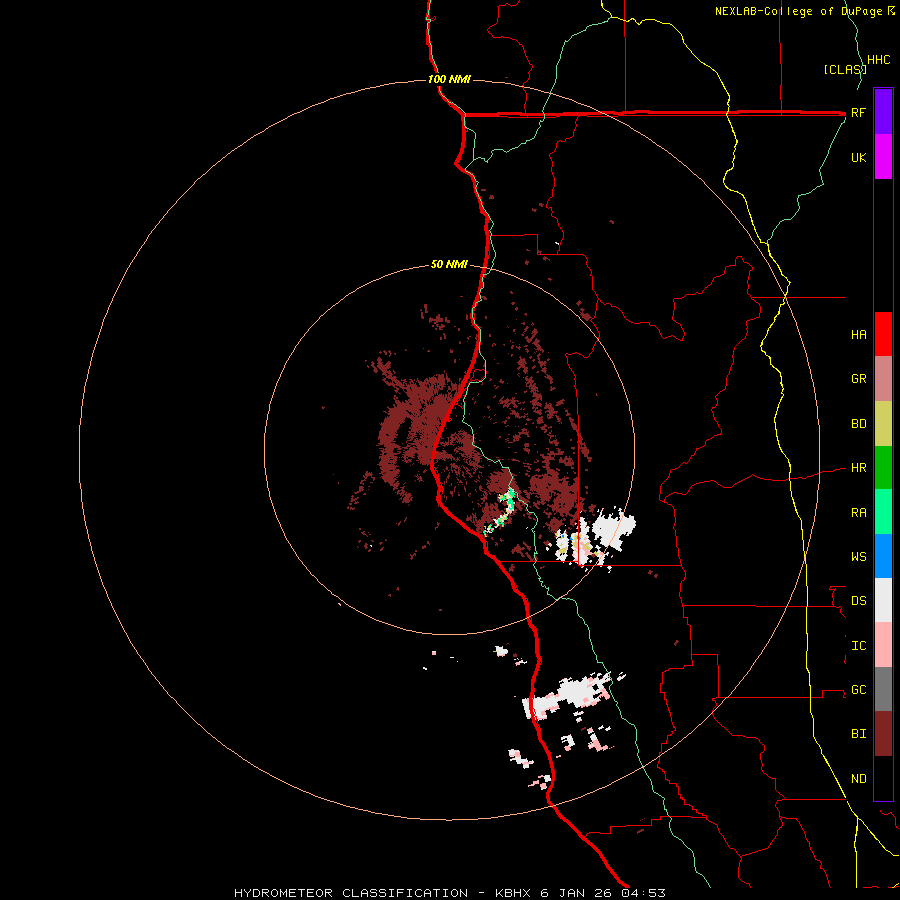Click the HHC product code label
The width and height of the screenshot is (900, 900).
(x=878, y=60)
